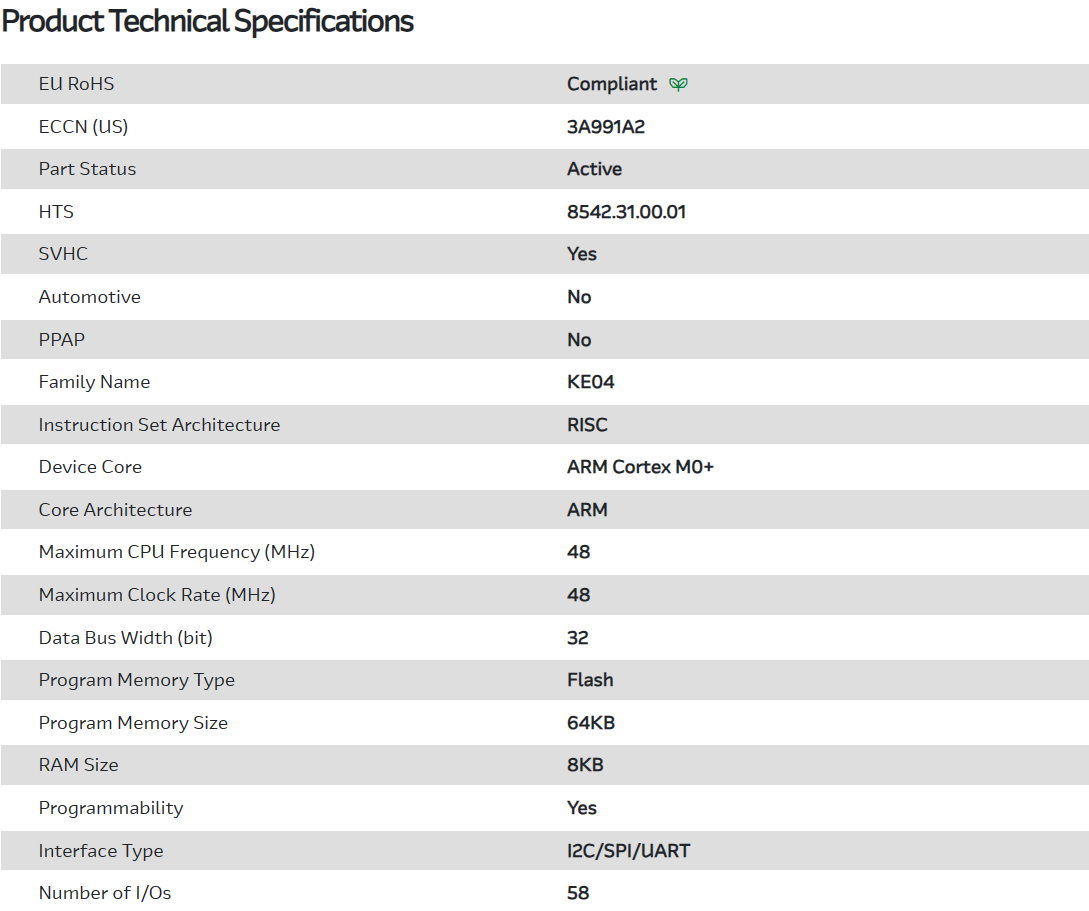Viewport: 1089px width, 911px height.
Task: Select the Maximum CPU Frequency label
Action: click(x=177, y=552)
